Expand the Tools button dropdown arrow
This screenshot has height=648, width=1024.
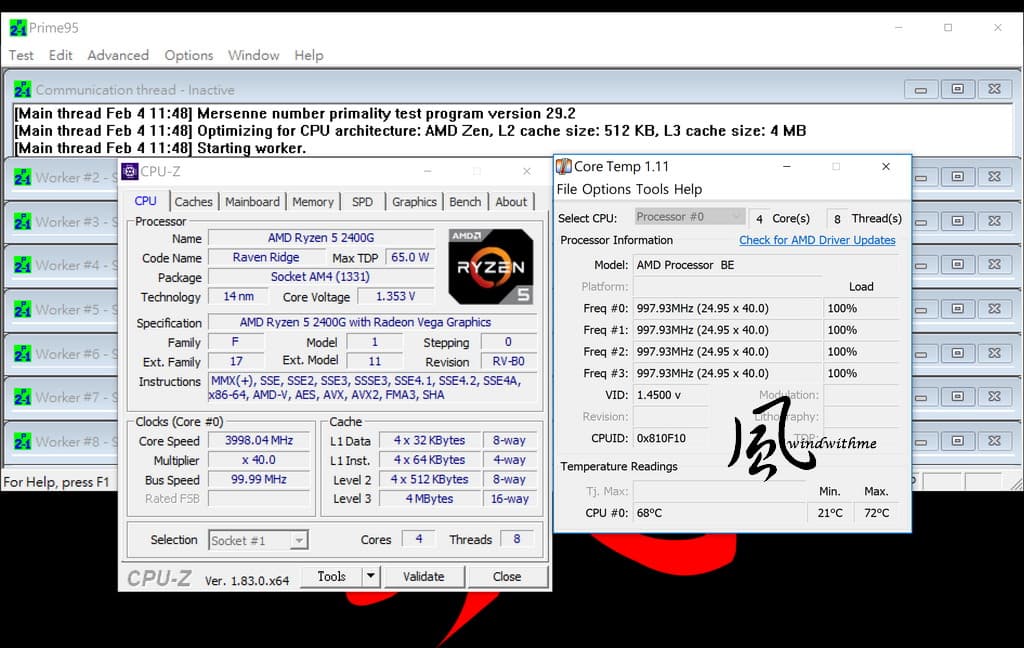[370, 576]
